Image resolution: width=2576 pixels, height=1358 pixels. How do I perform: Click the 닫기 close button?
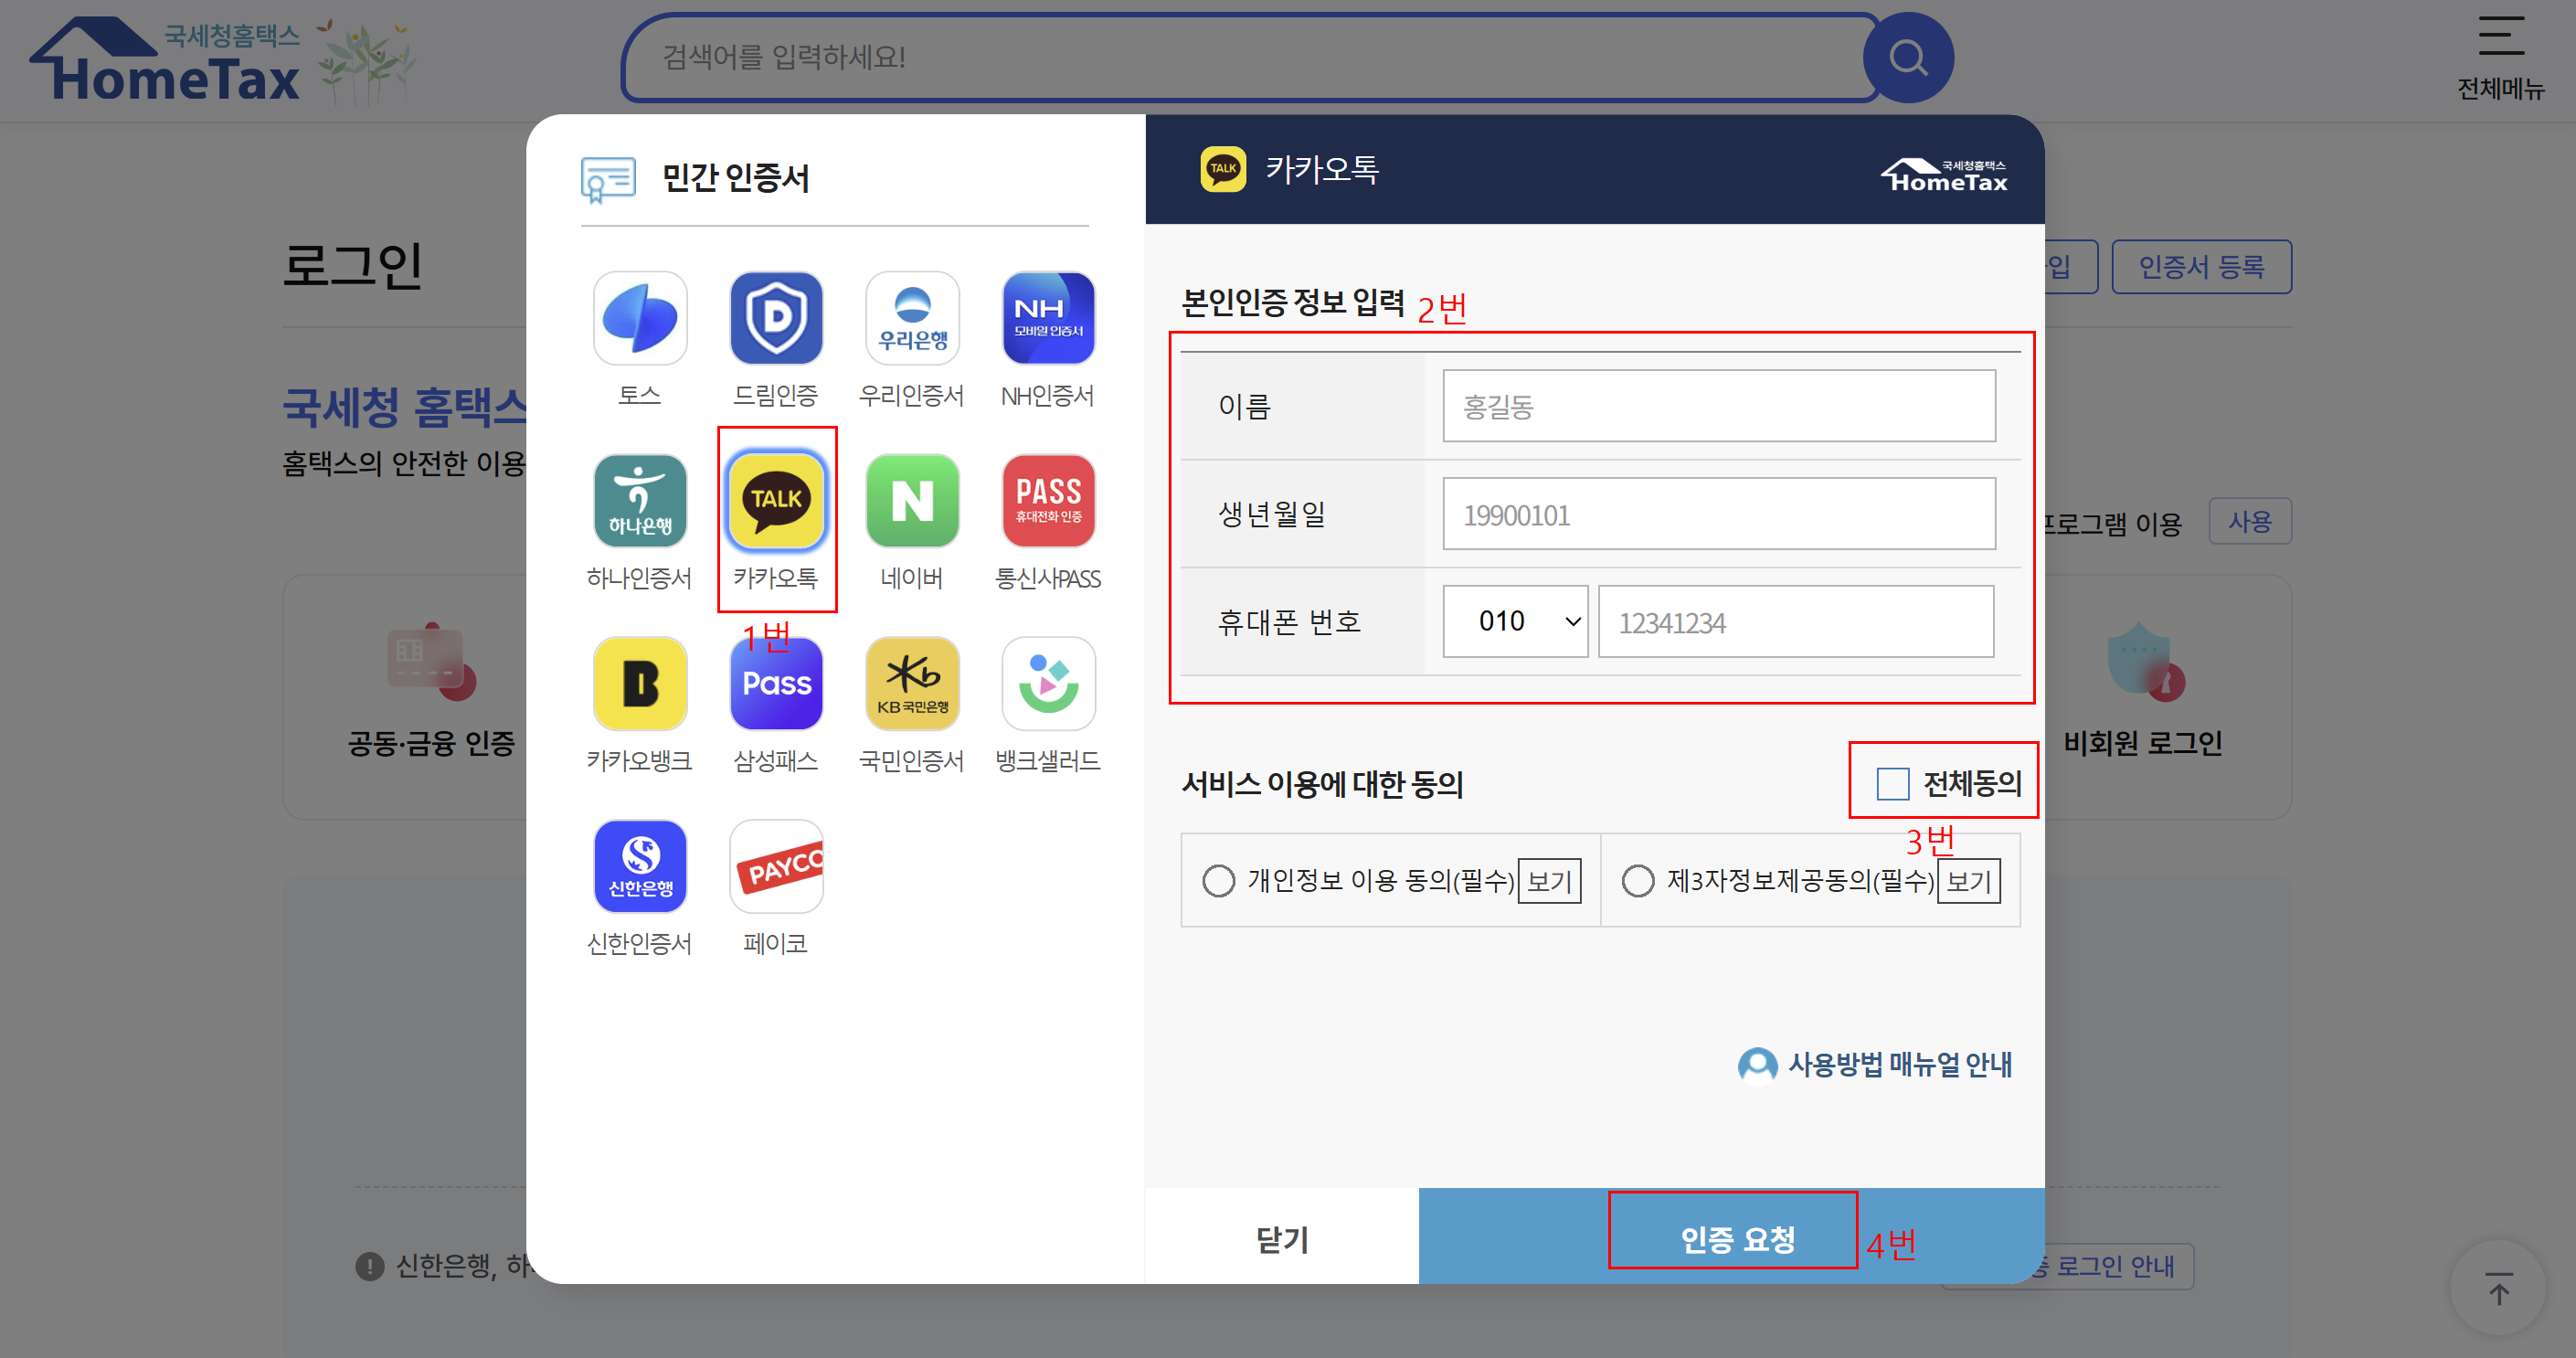click(x=1281, y=1238)
